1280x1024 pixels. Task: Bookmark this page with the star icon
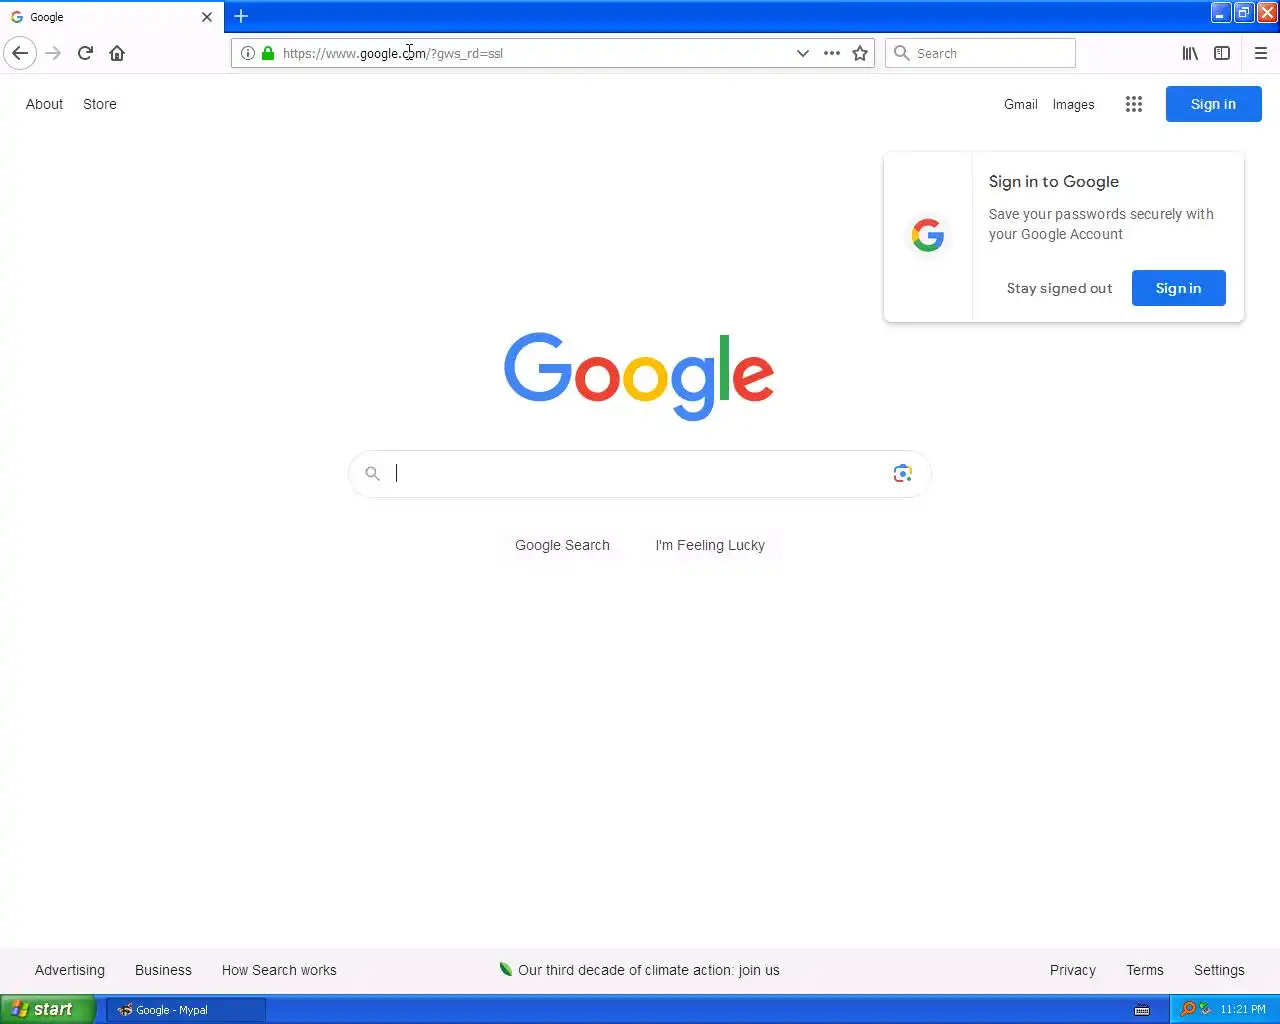pos(860,53)
